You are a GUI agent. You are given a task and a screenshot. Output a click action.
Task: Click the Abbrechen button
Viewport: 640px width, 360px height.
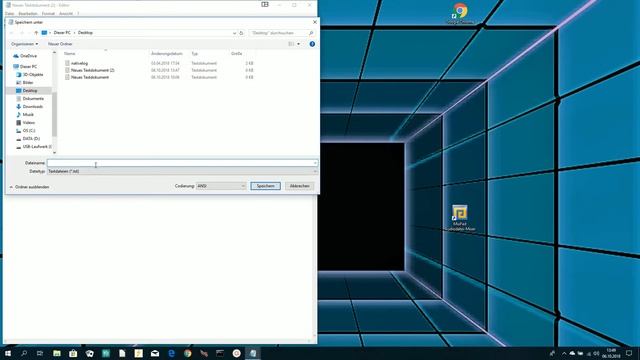300,186
